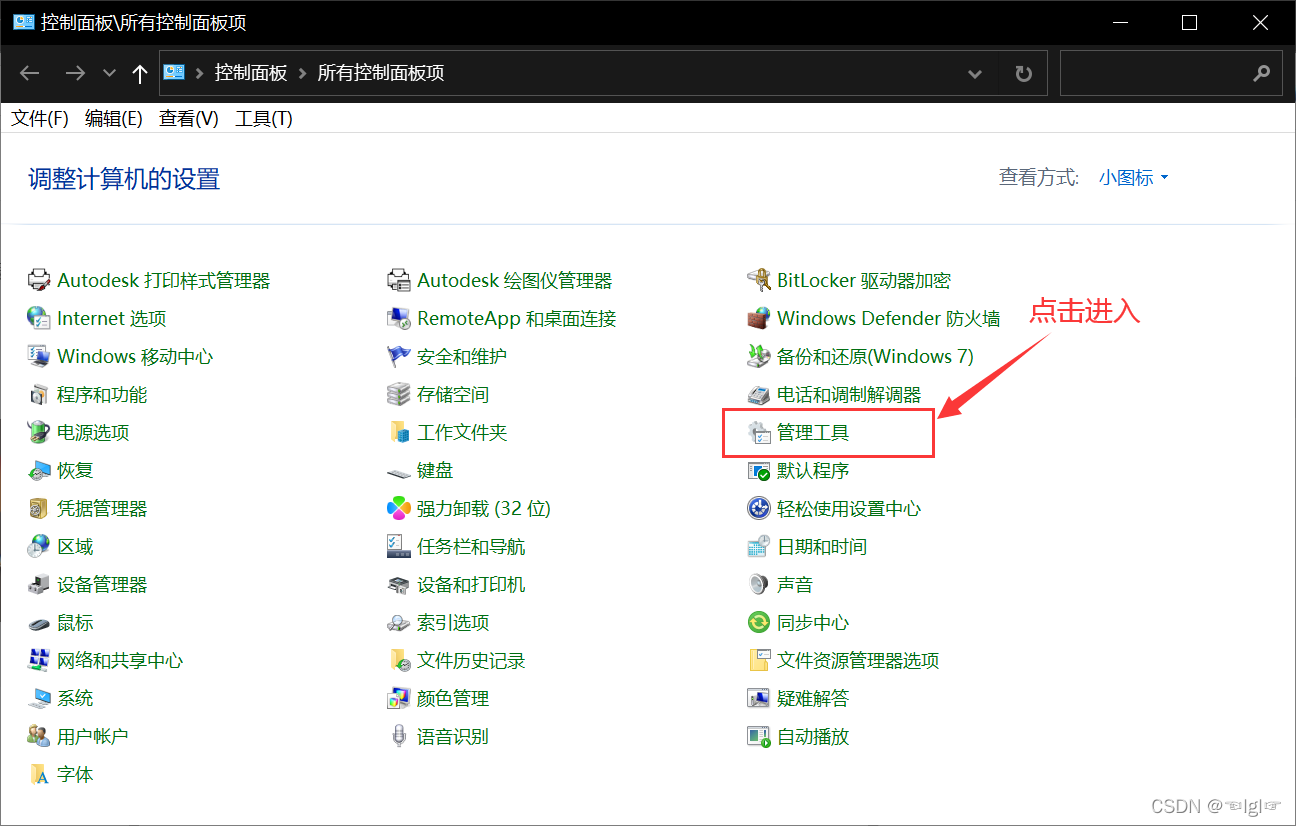Image resolution: width=1296 pixels, height=826 pixels.
Task: Open RemoteApp 和桌面连接 icon
Action: (399, 318)
